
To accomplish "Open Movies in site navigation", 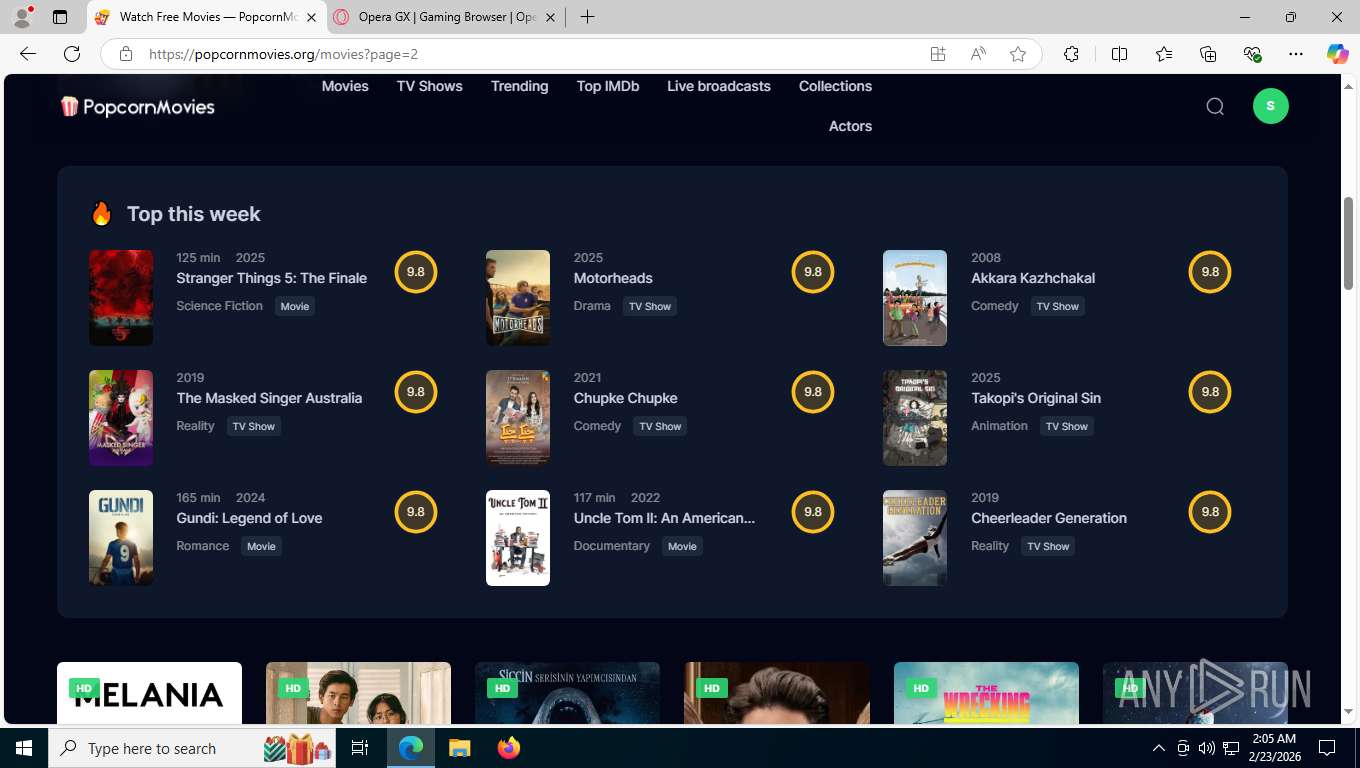I will point(345,86).
